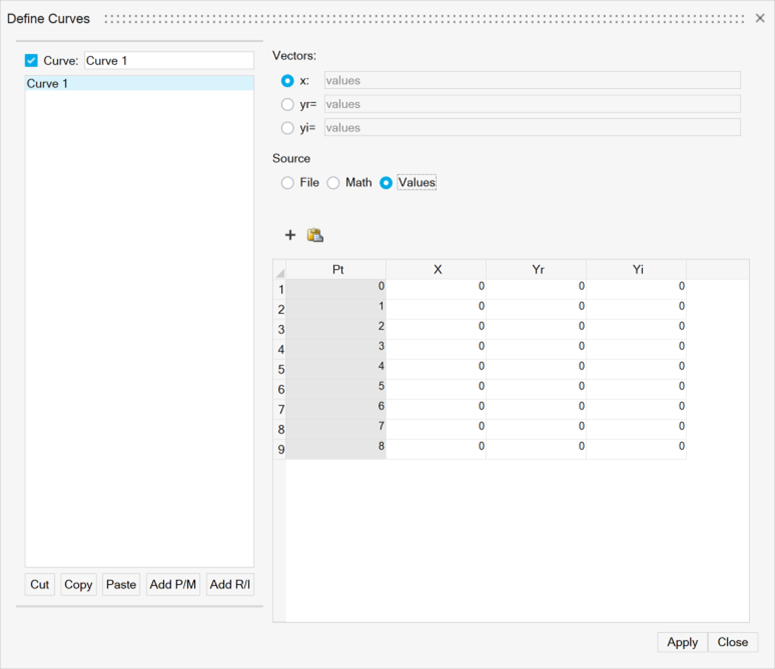Screen dimensions: 775x669
Task: Uncheck the Curve checkbox
Action: click(31, 61)
